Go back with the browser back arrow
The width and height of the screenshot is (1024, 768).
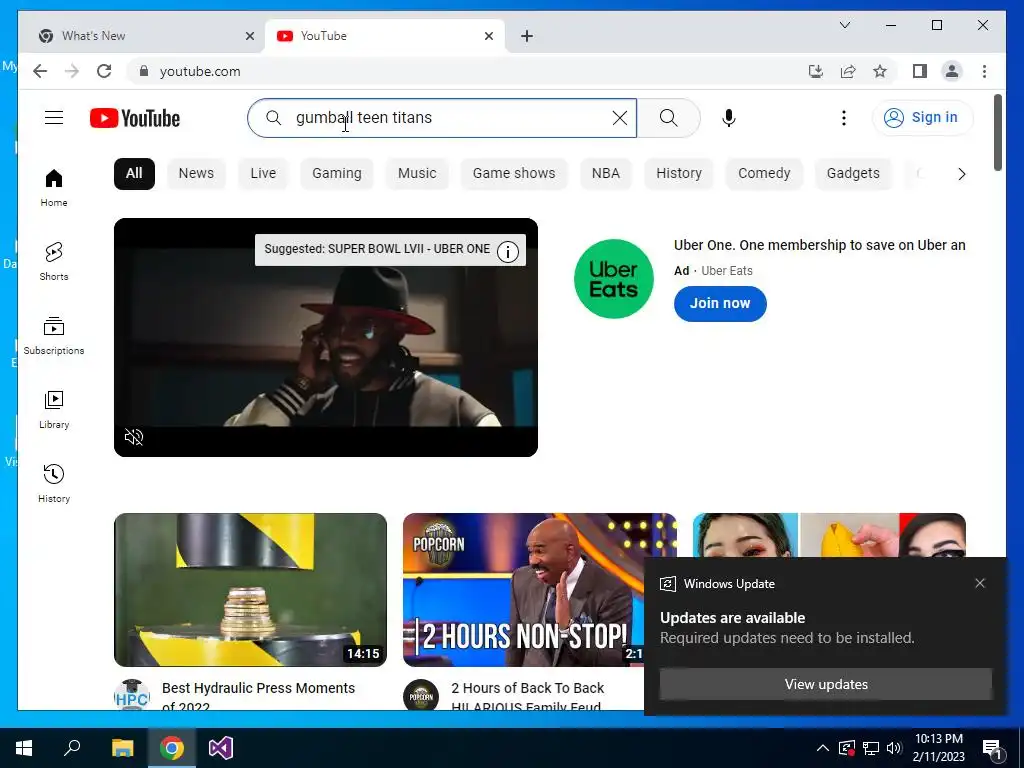40,71
